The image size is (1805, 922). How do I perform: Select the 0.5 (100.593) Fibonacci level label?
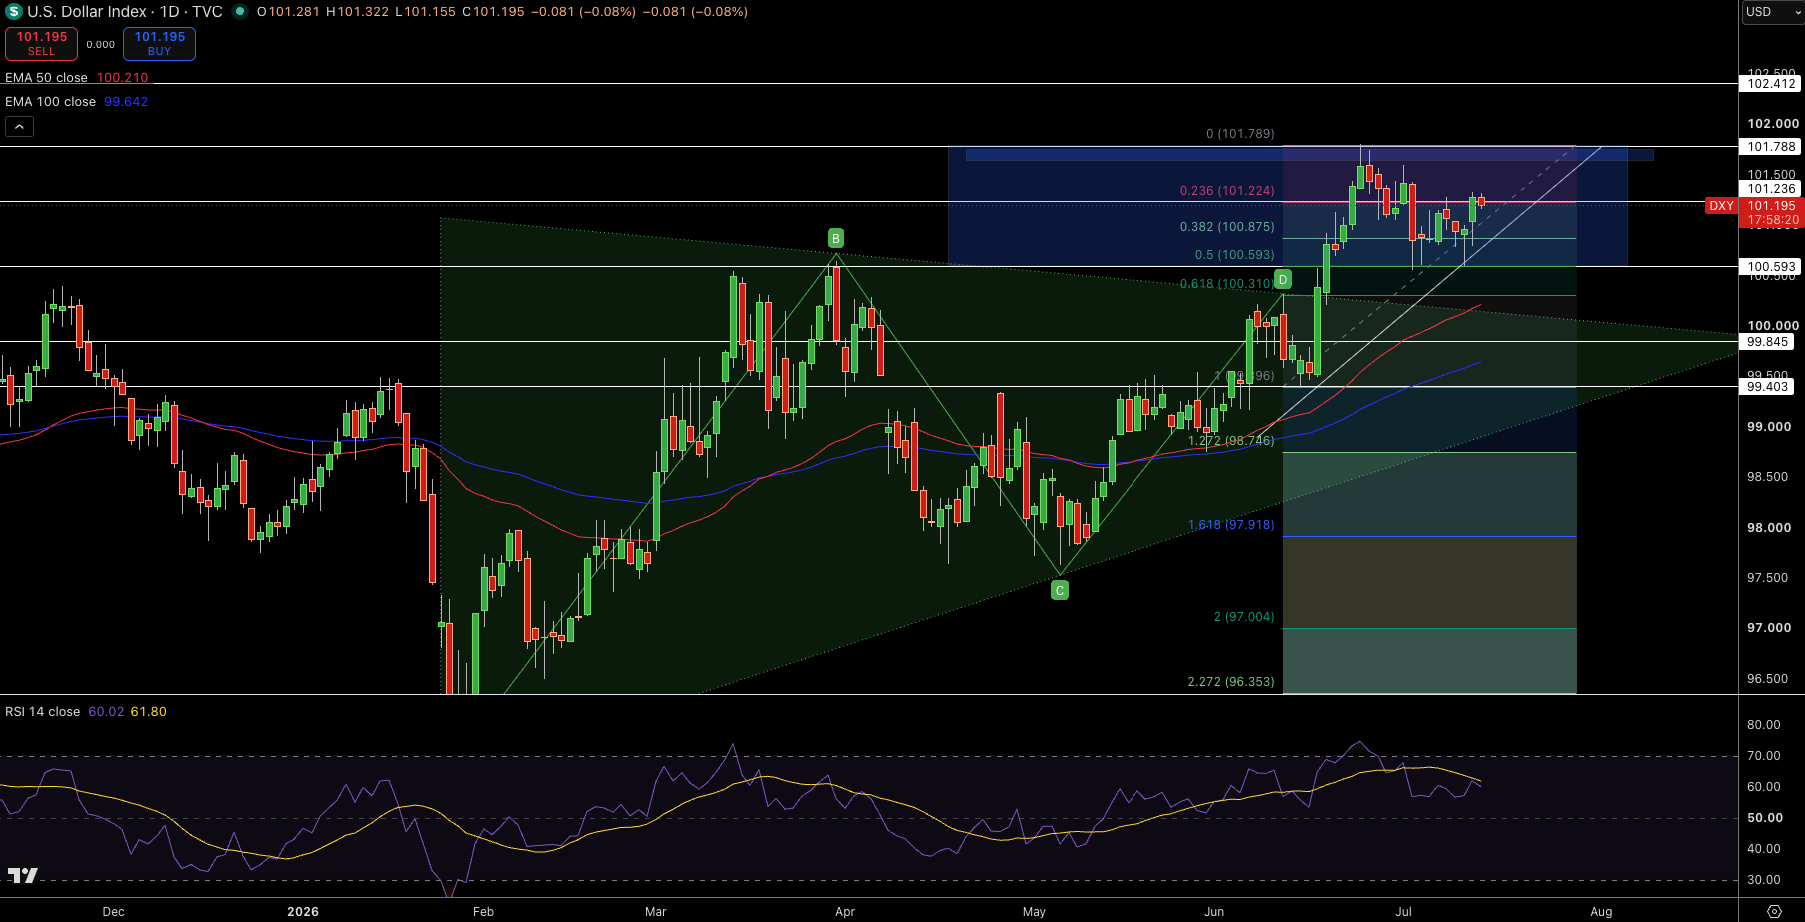(x=1235, y=255)
